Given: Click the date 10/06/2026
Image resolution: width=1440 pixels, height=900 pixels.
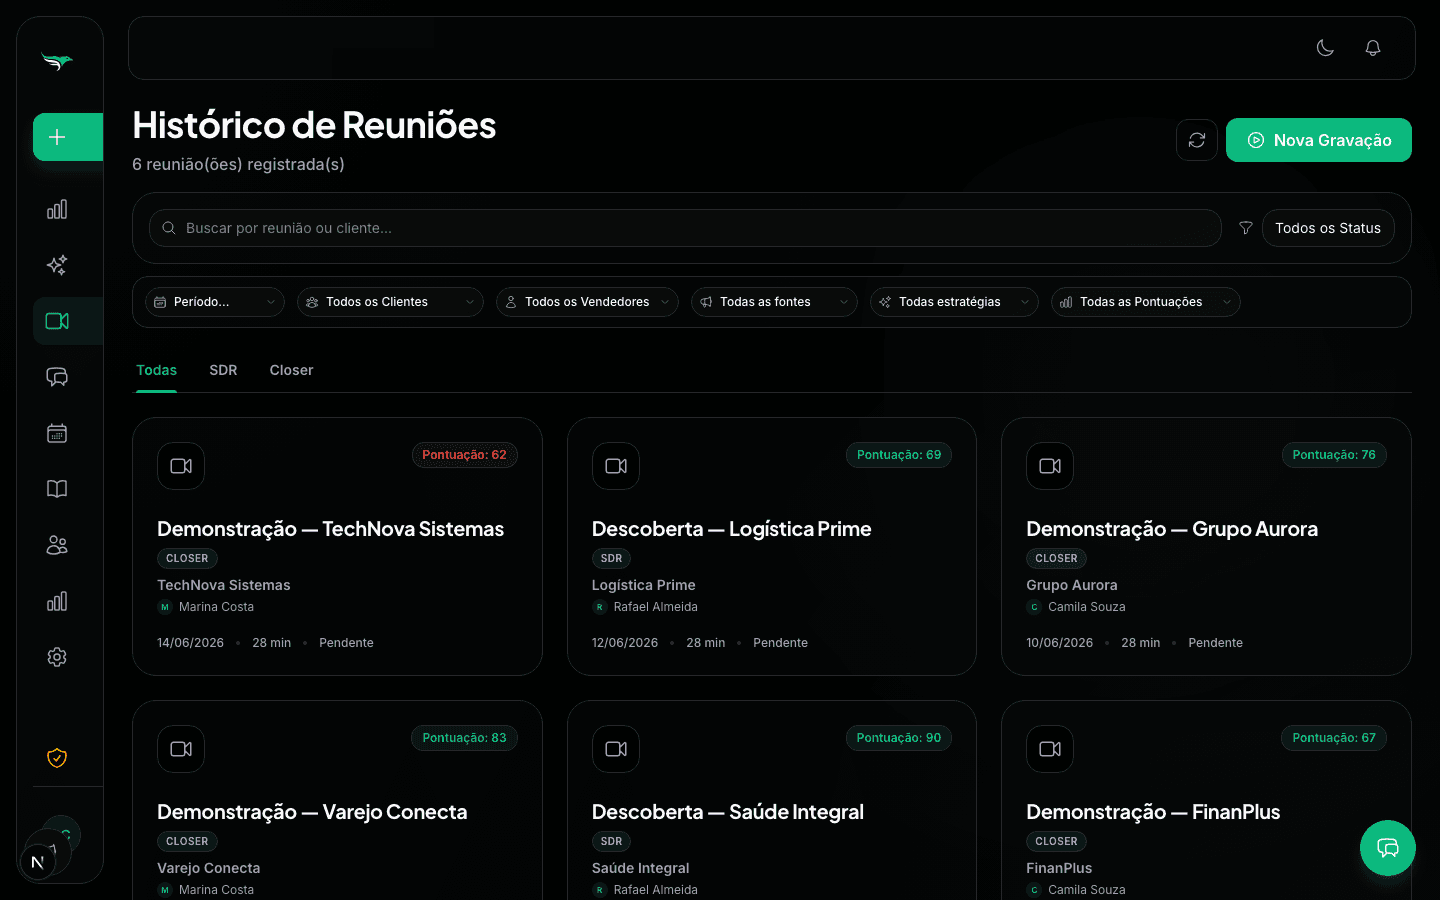Looking at the screenshot, I should (1059, 643).
